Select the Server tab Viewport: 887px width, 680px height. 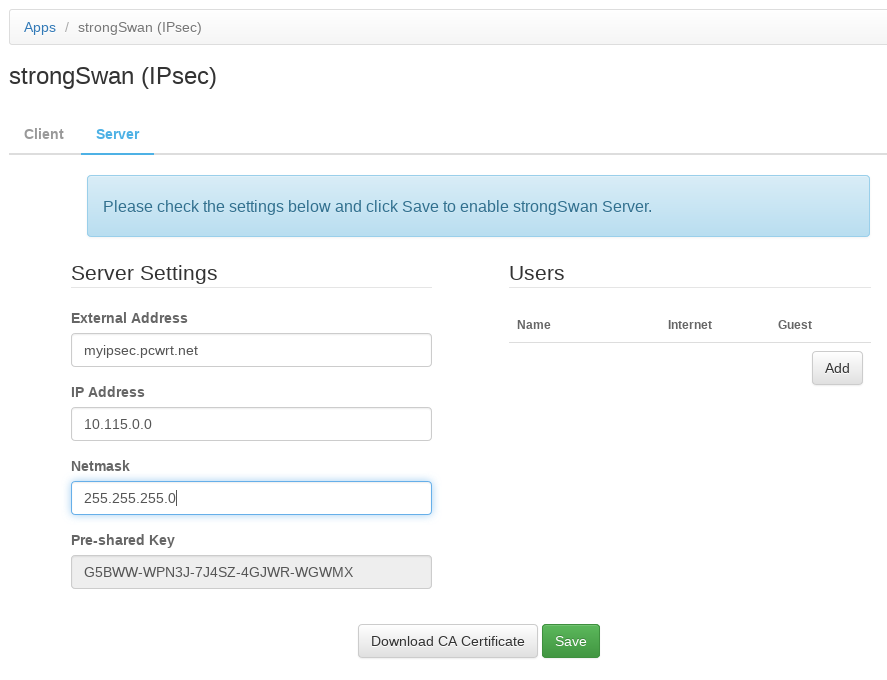coord(117,134)
